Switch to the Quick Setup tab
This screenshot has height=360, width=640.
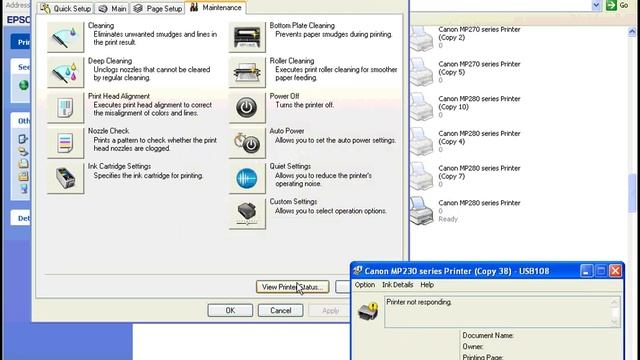pyautogui.click(x=66, y=9)
